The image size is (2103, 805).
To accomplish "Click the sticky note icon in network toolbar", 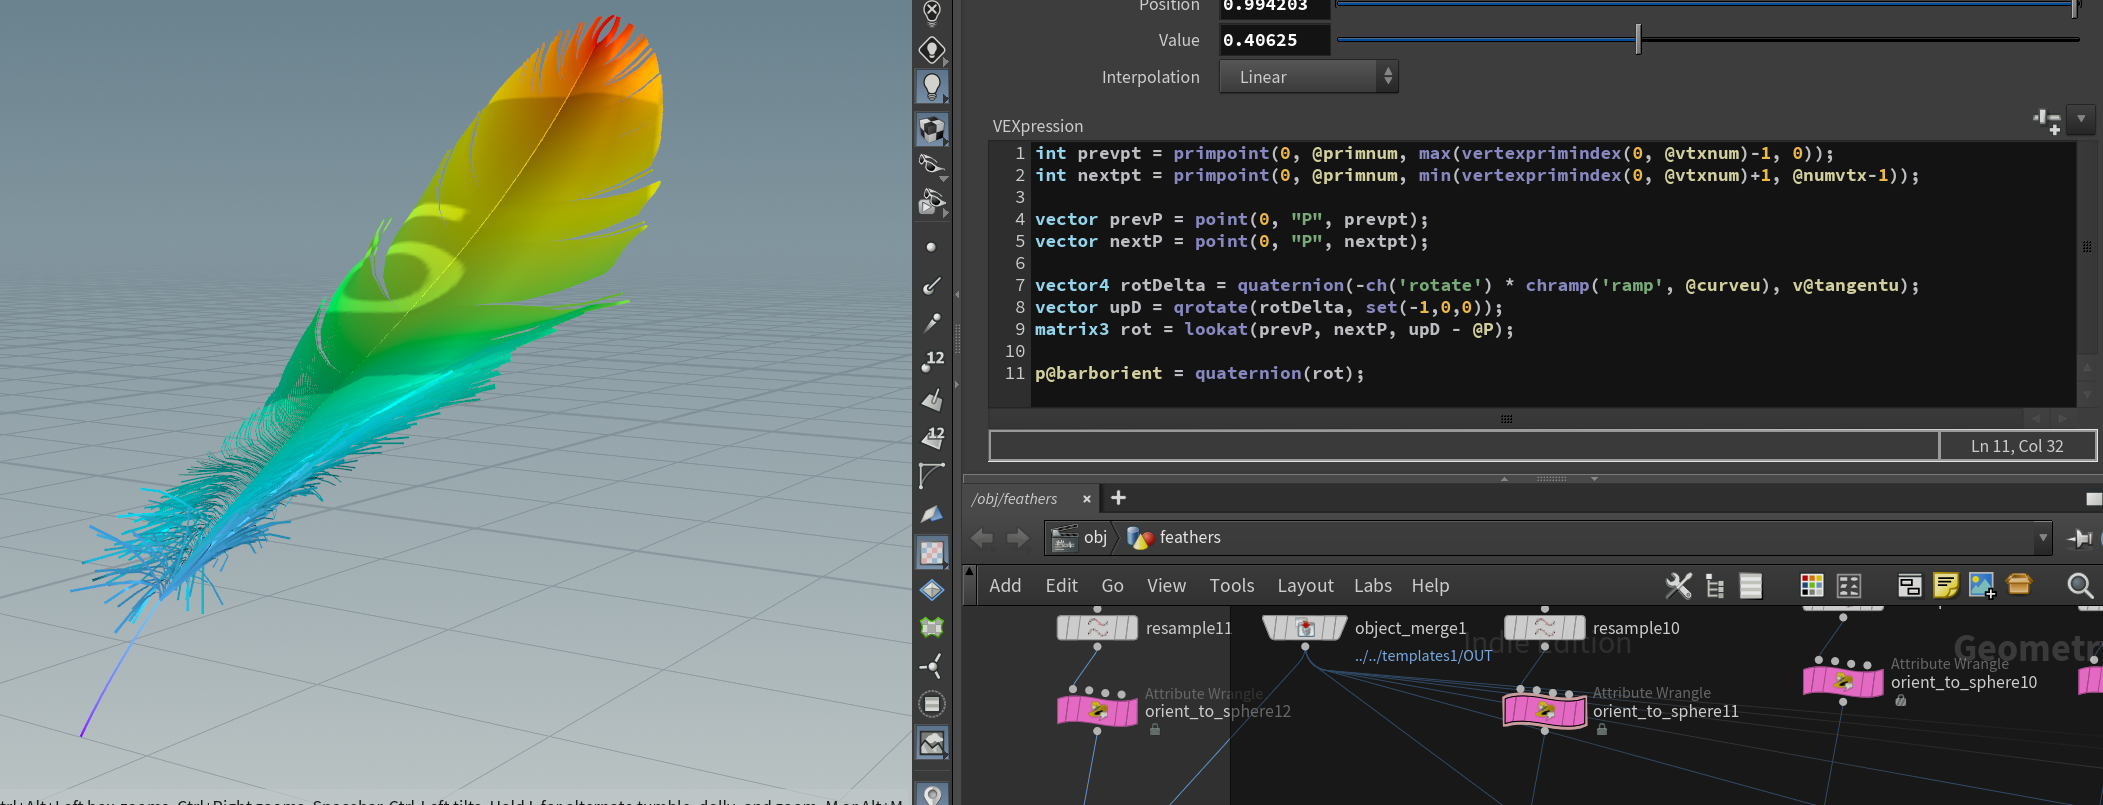I will tap(1945, 586).
